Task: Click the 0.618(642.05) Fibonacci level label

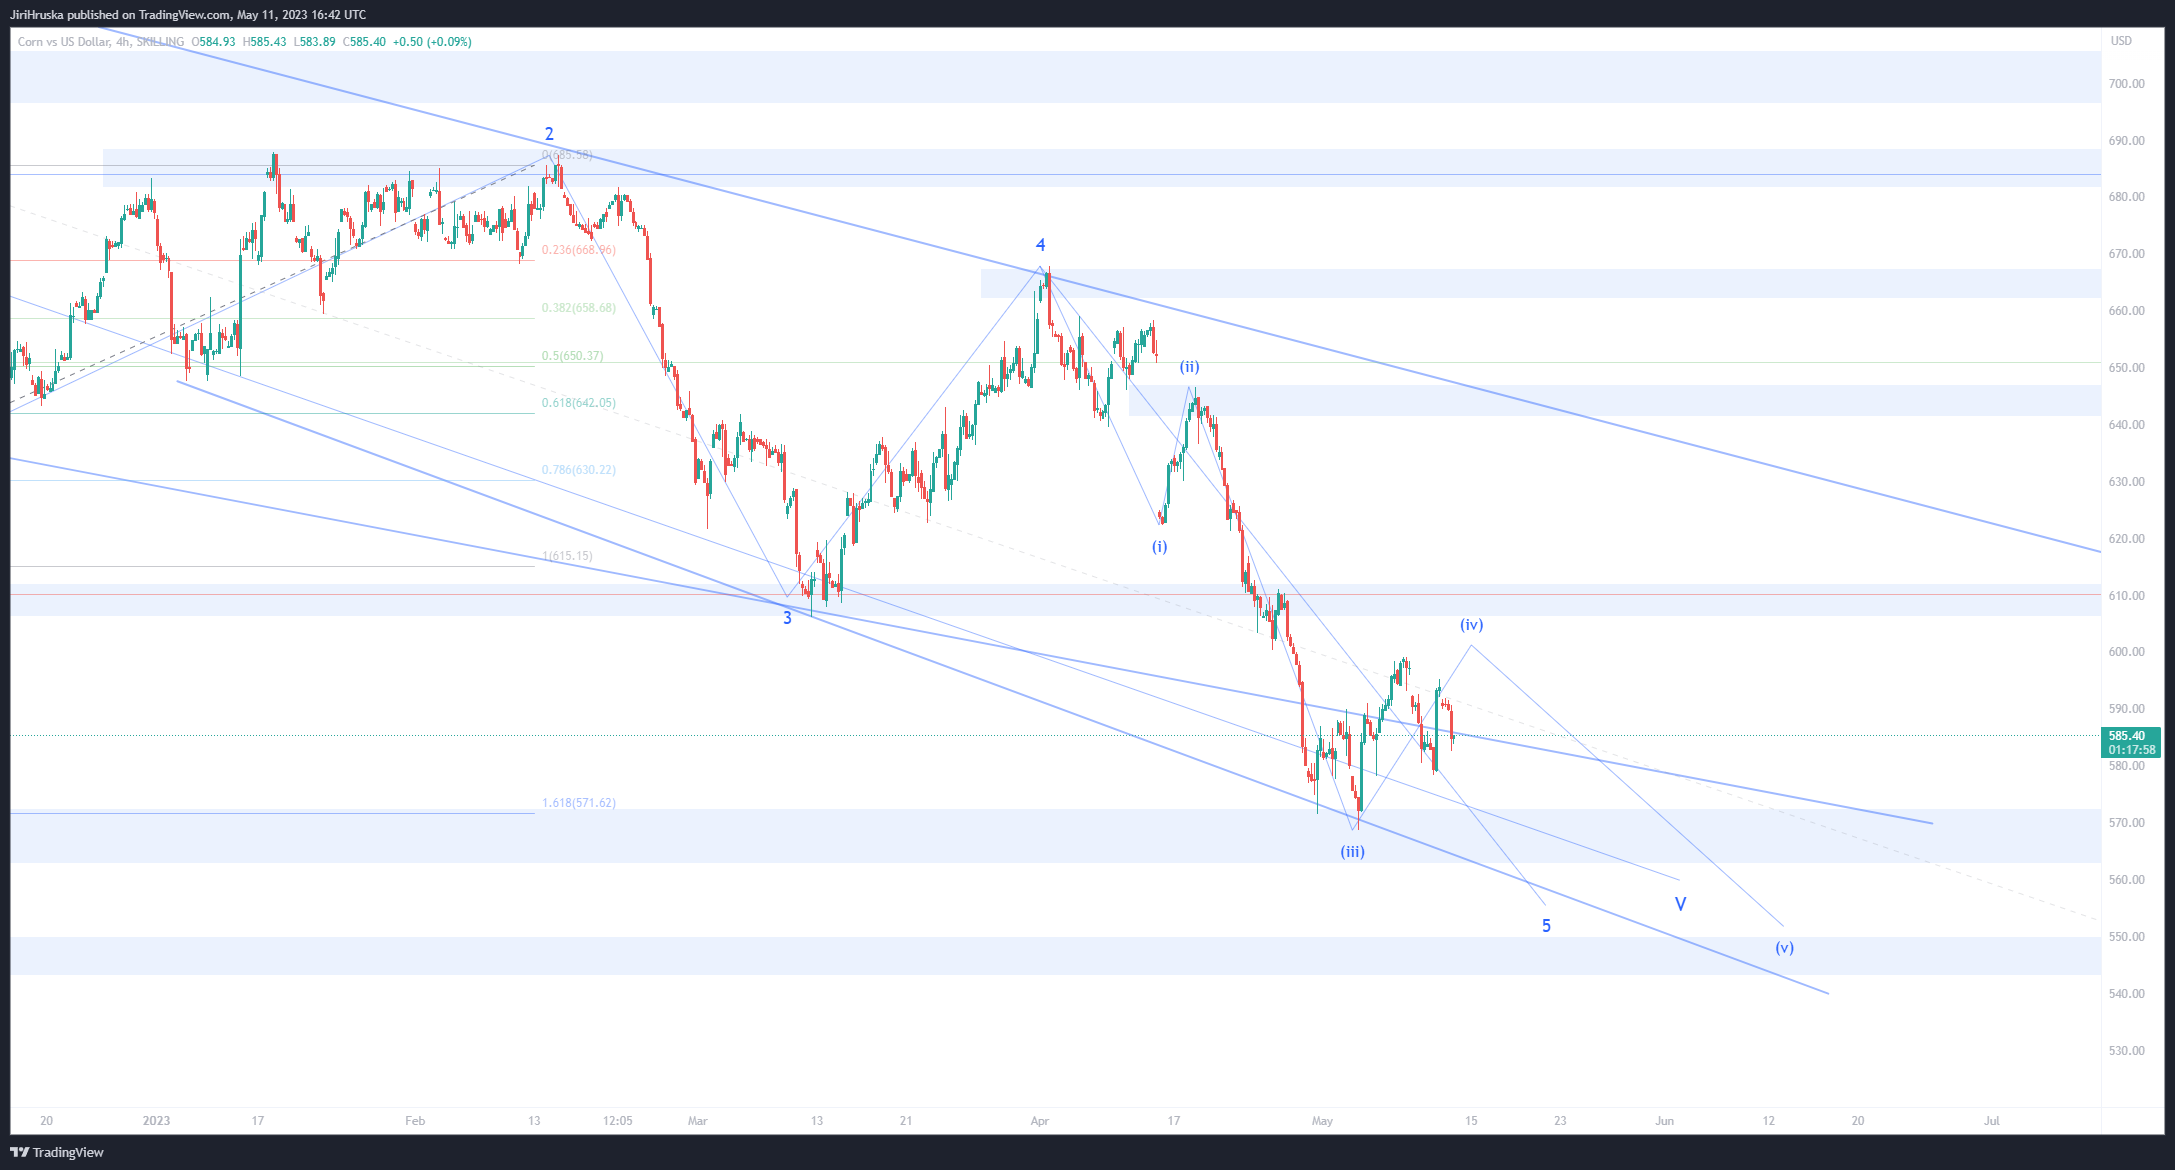Action: (x=579, y=403)
